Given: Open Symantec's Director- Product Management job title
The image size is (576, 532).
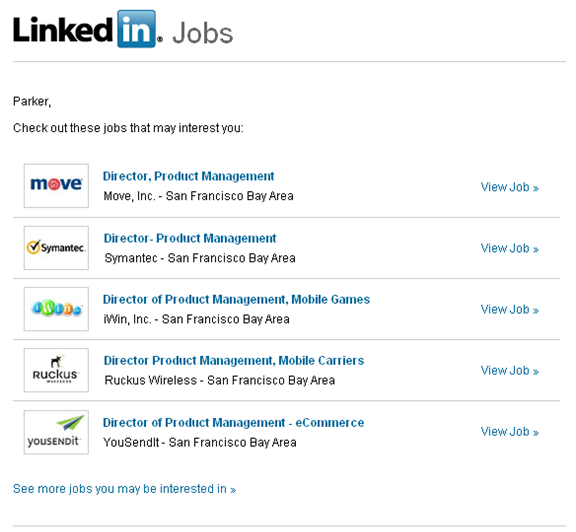Looking at the screenshot, I should 190,238.
